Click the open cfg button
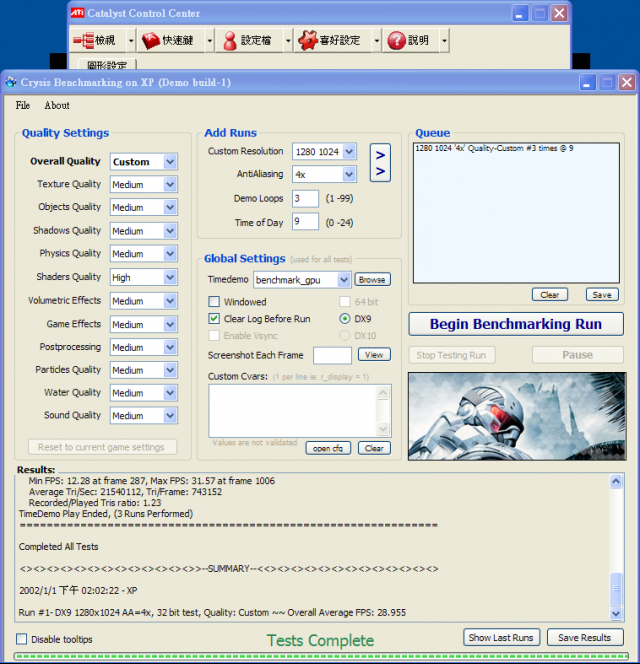The image size is (640, 664). (x=328, y=448)
